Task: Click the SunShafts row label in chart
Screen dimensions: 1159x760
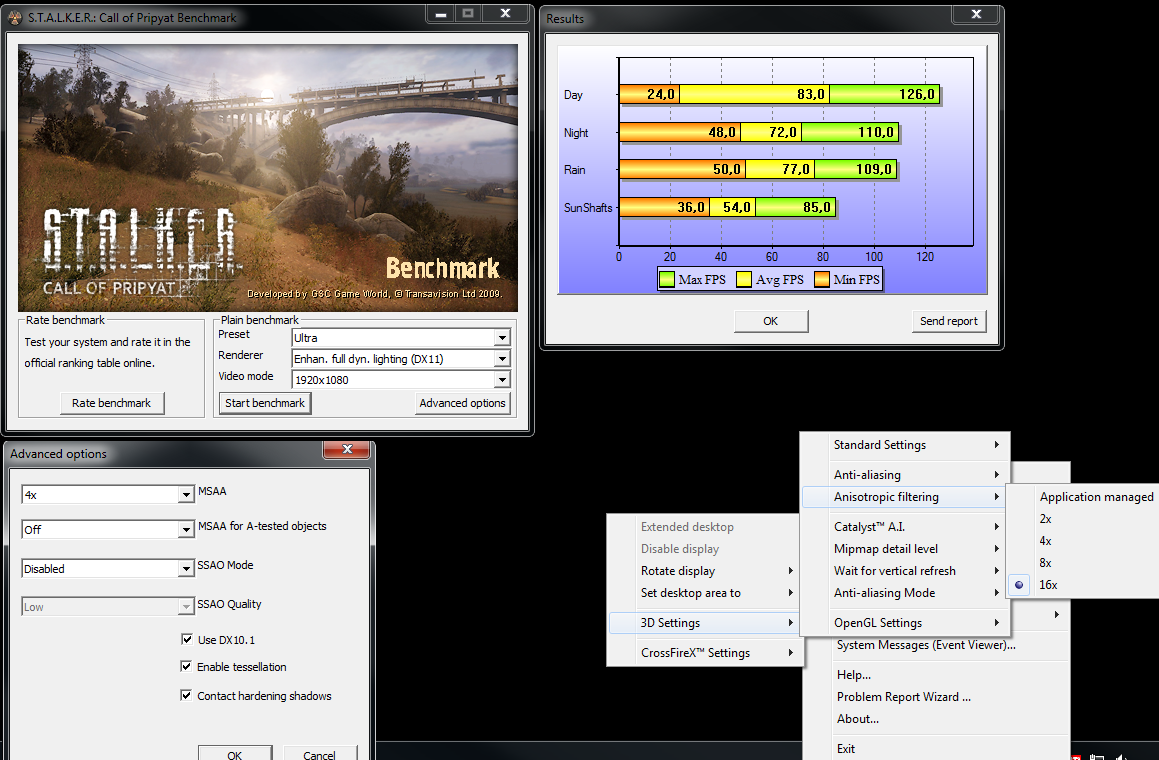Action: click(x=588, y=208)
